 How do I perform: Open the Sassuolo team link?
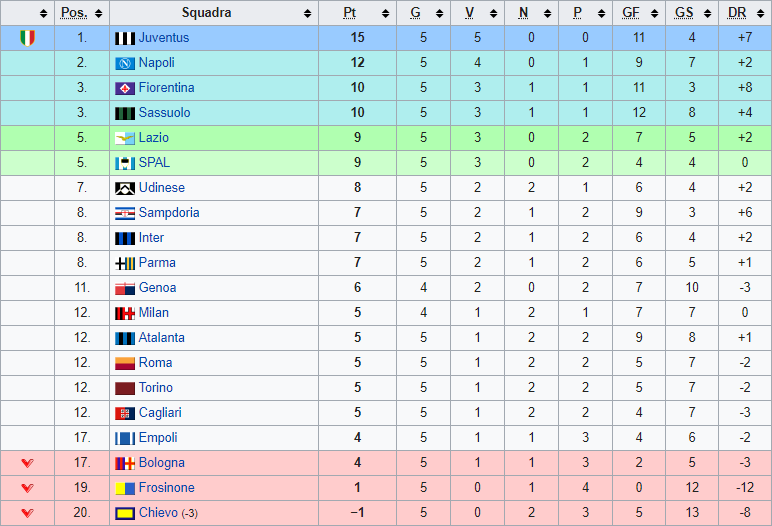click(x=164, y=113)
